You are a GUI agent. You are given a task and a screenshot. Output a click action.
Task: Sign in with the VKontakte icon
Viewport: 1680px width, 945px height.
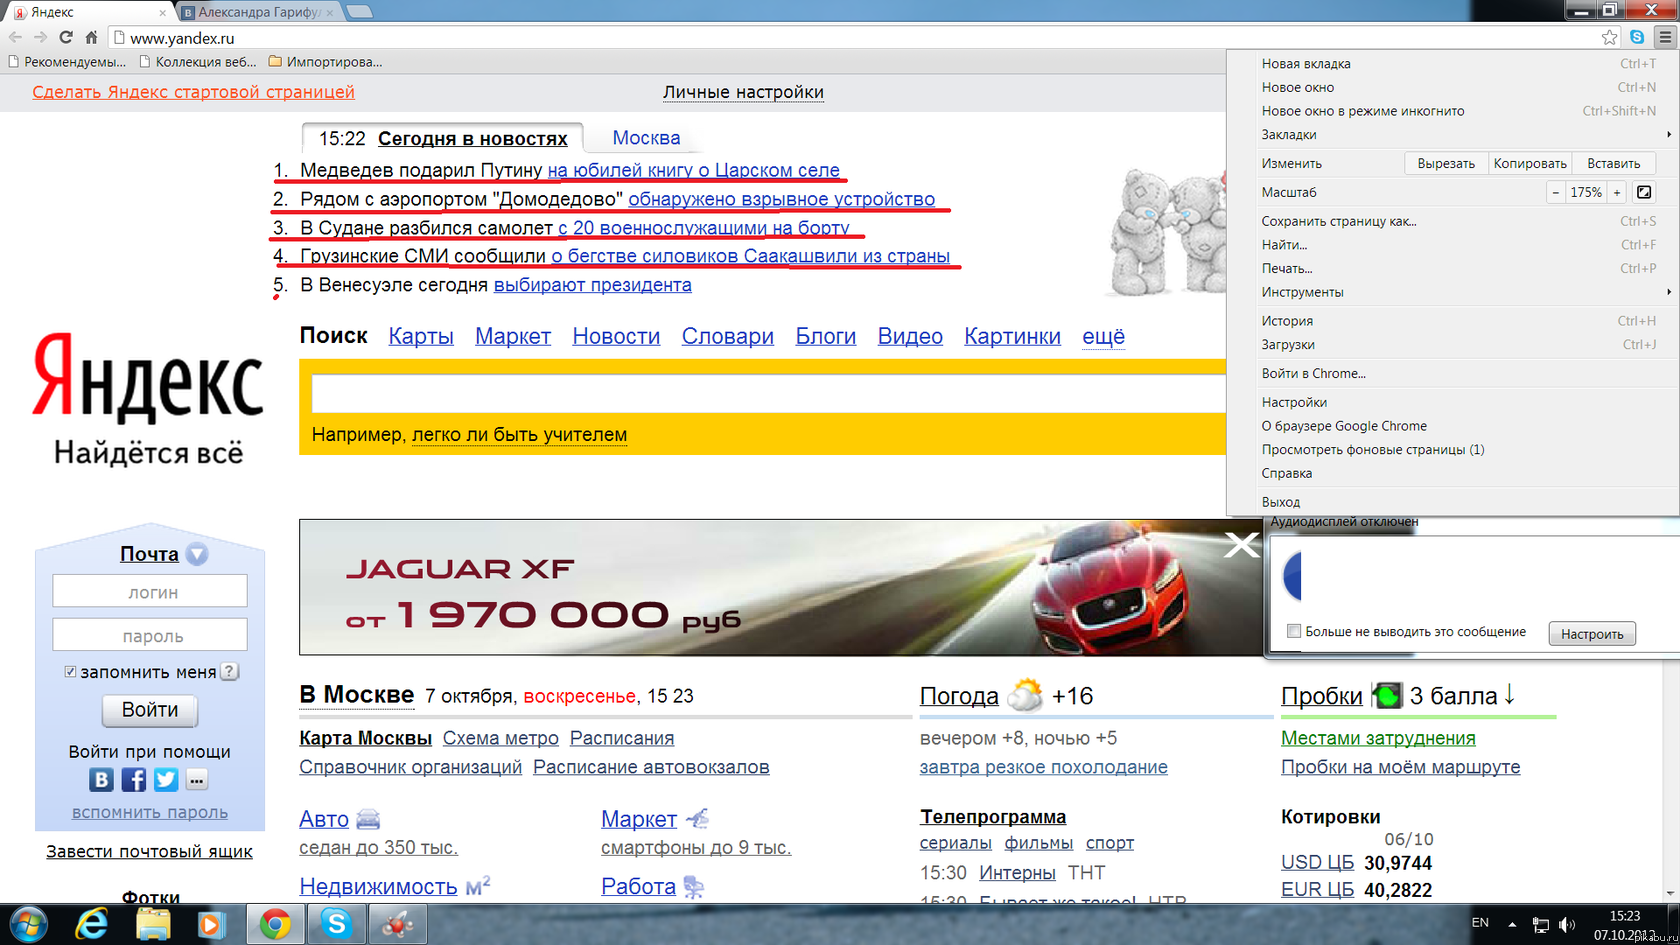[101, 780]
